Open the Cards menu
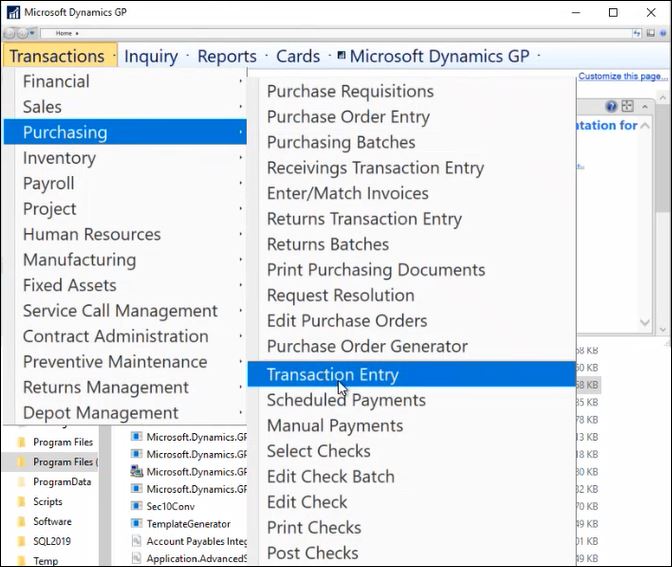Screen dimensions: 672x567 [298, 56]
